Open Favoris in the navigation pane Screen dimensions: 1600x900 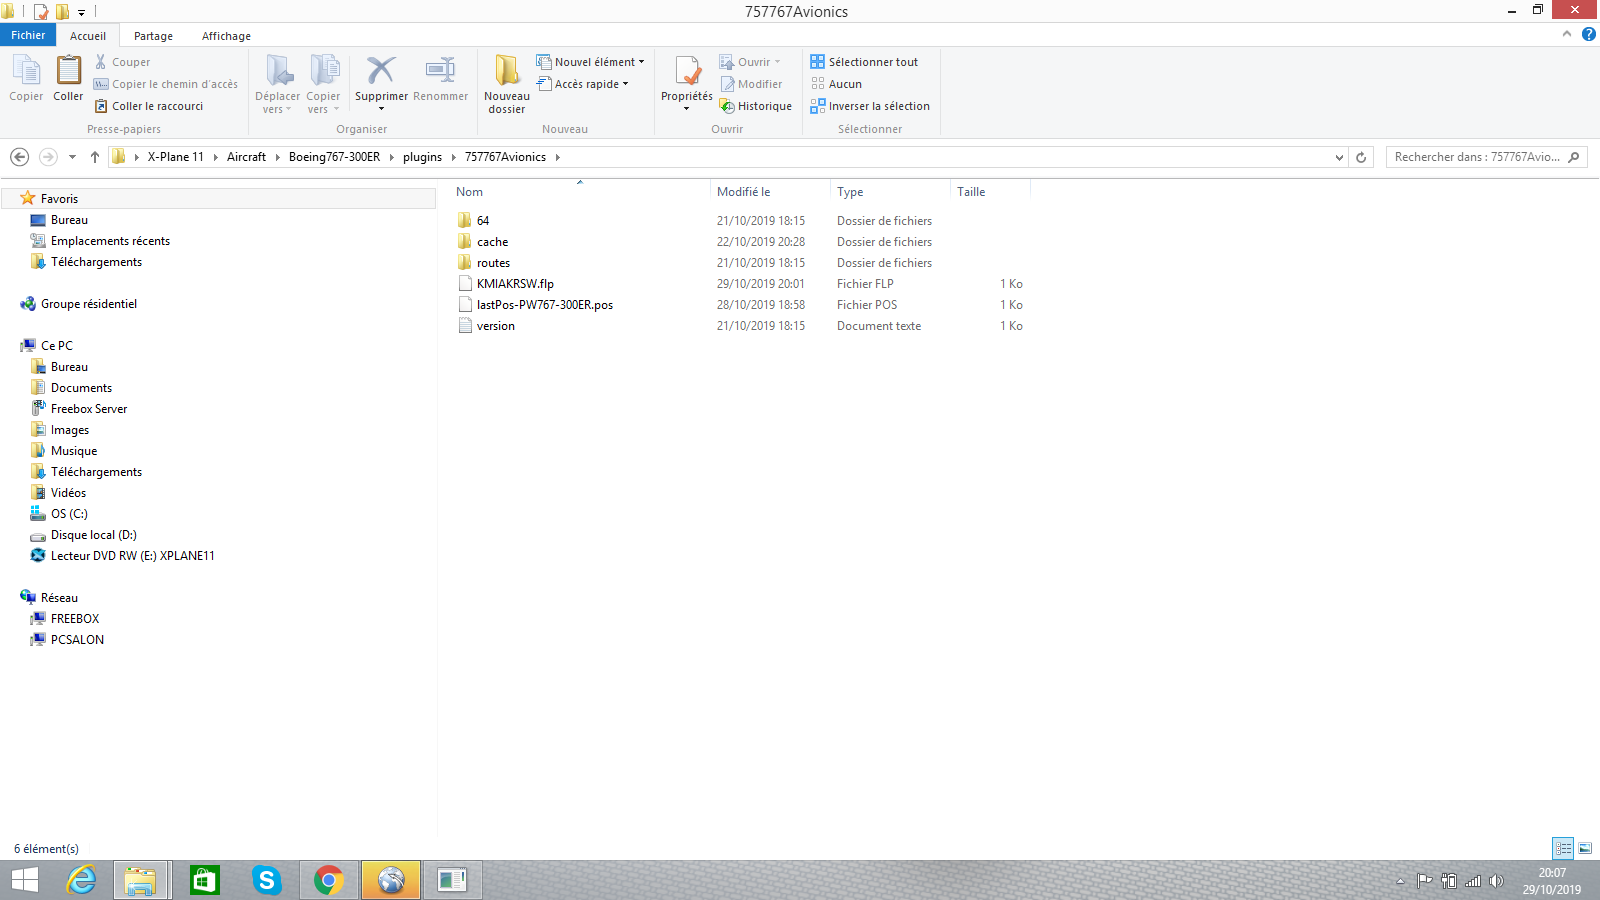59,199
